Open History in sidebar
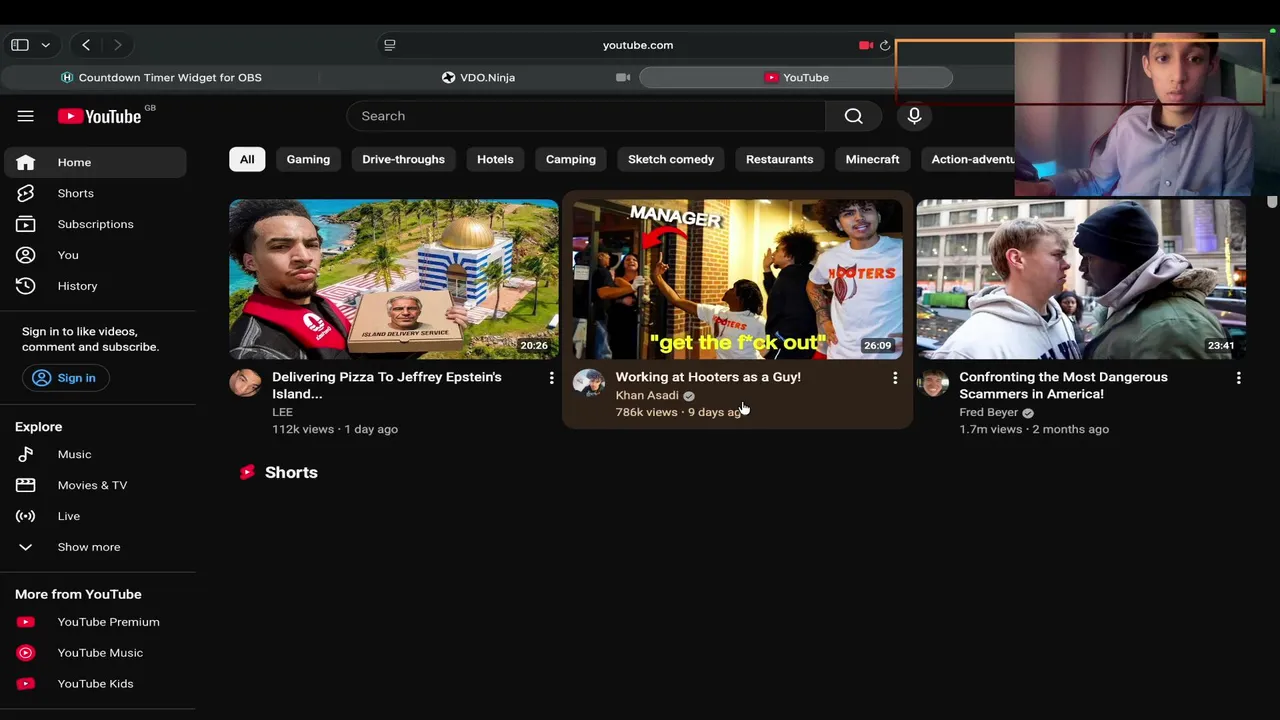The image size is (1280, 720). click(96, 286)
